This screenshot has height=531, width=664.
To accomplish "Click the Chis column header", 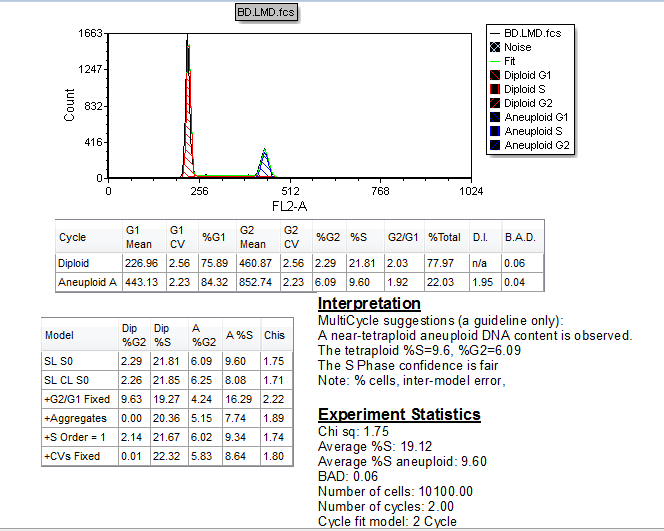I will [x=275, y=335].
